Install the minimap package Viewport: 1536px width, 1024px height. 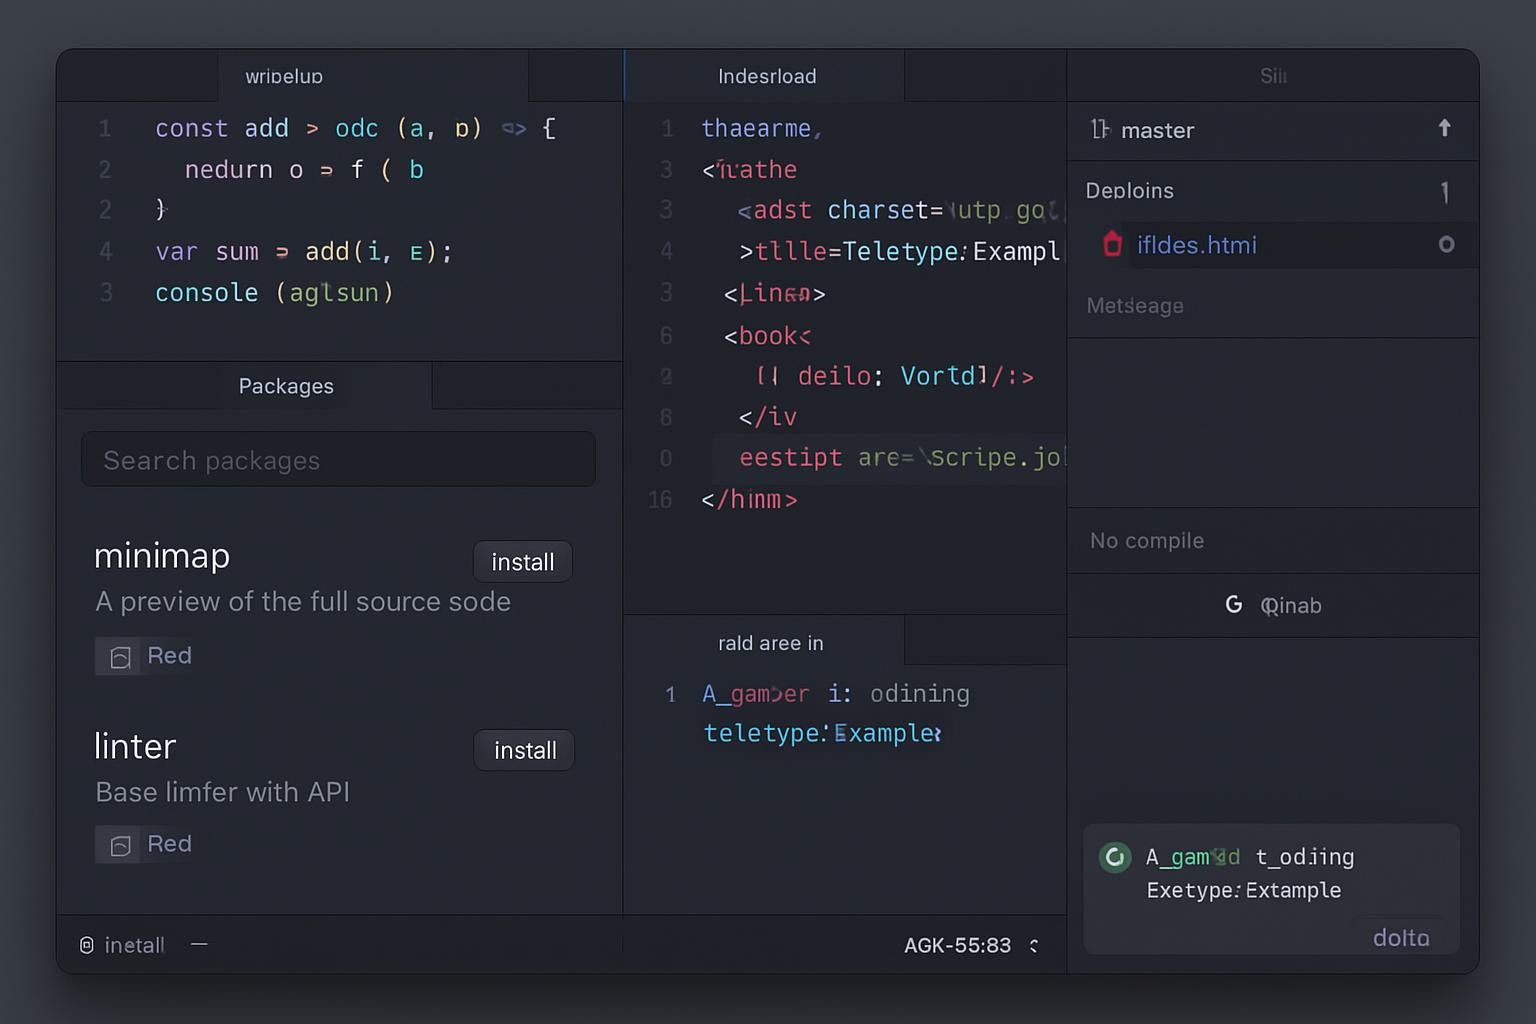pos(522,562)
